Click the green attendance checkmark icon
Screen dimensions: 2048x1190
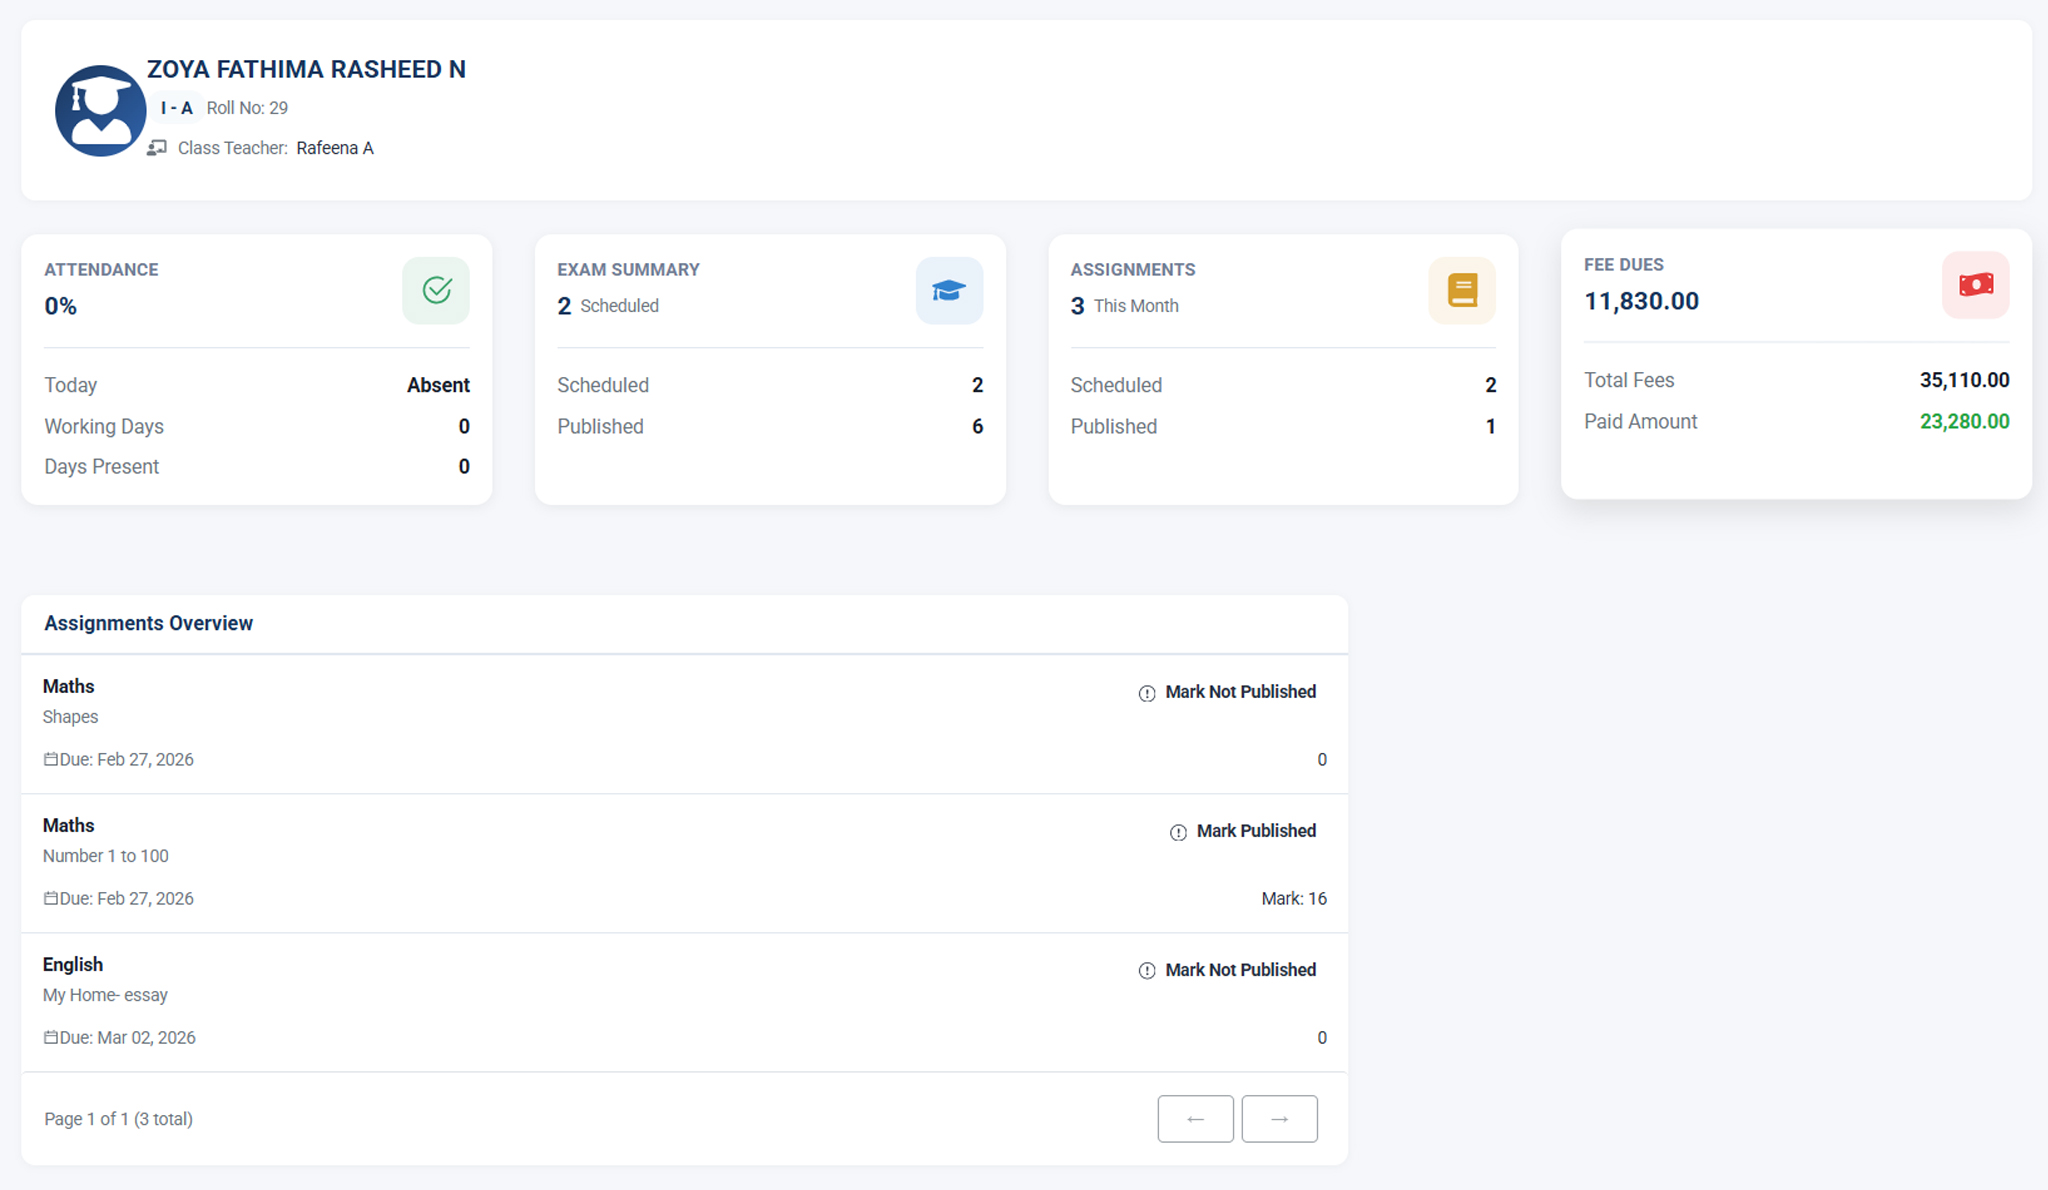tap(436, 290)
